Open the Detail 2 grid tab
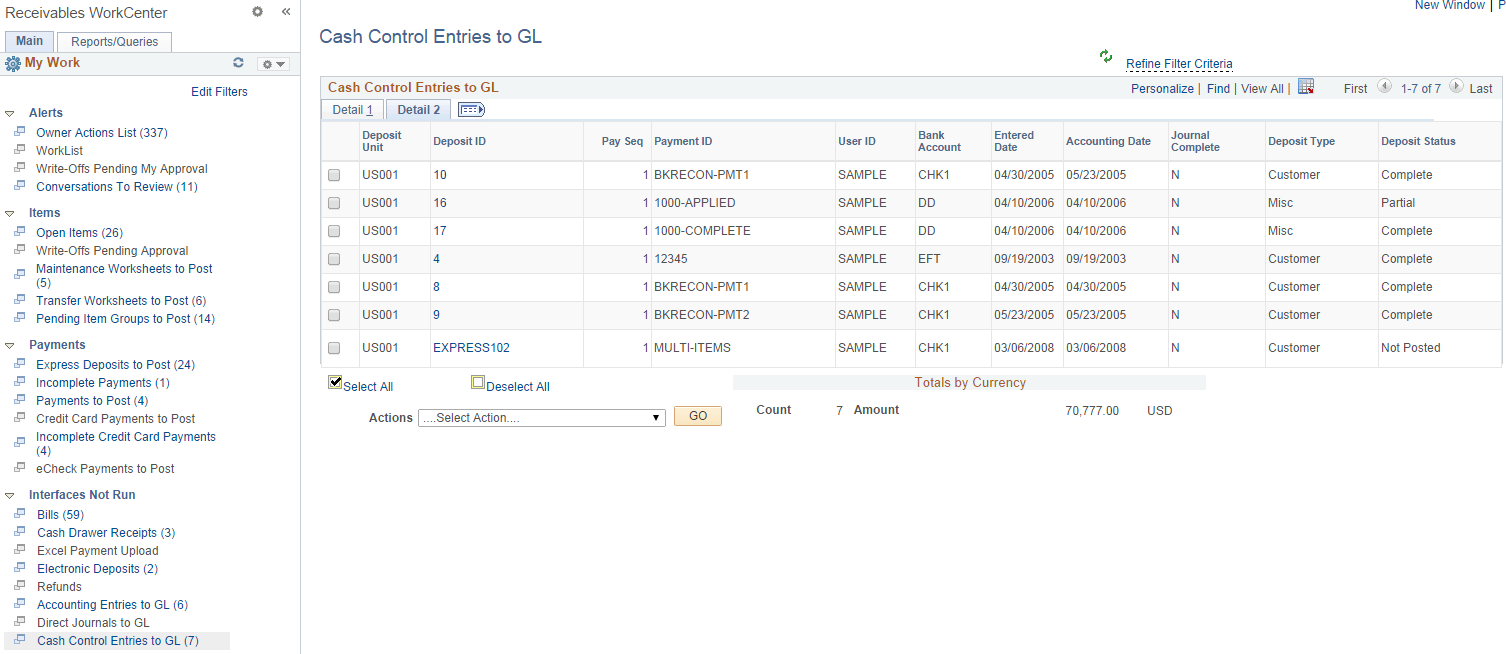 (417, 109)
